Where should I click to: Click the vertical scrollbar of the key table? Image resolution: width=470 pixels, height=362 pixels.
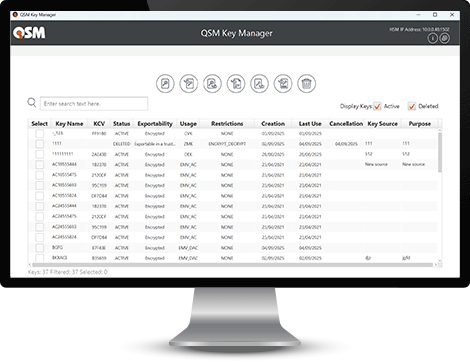tap(440, 152)
